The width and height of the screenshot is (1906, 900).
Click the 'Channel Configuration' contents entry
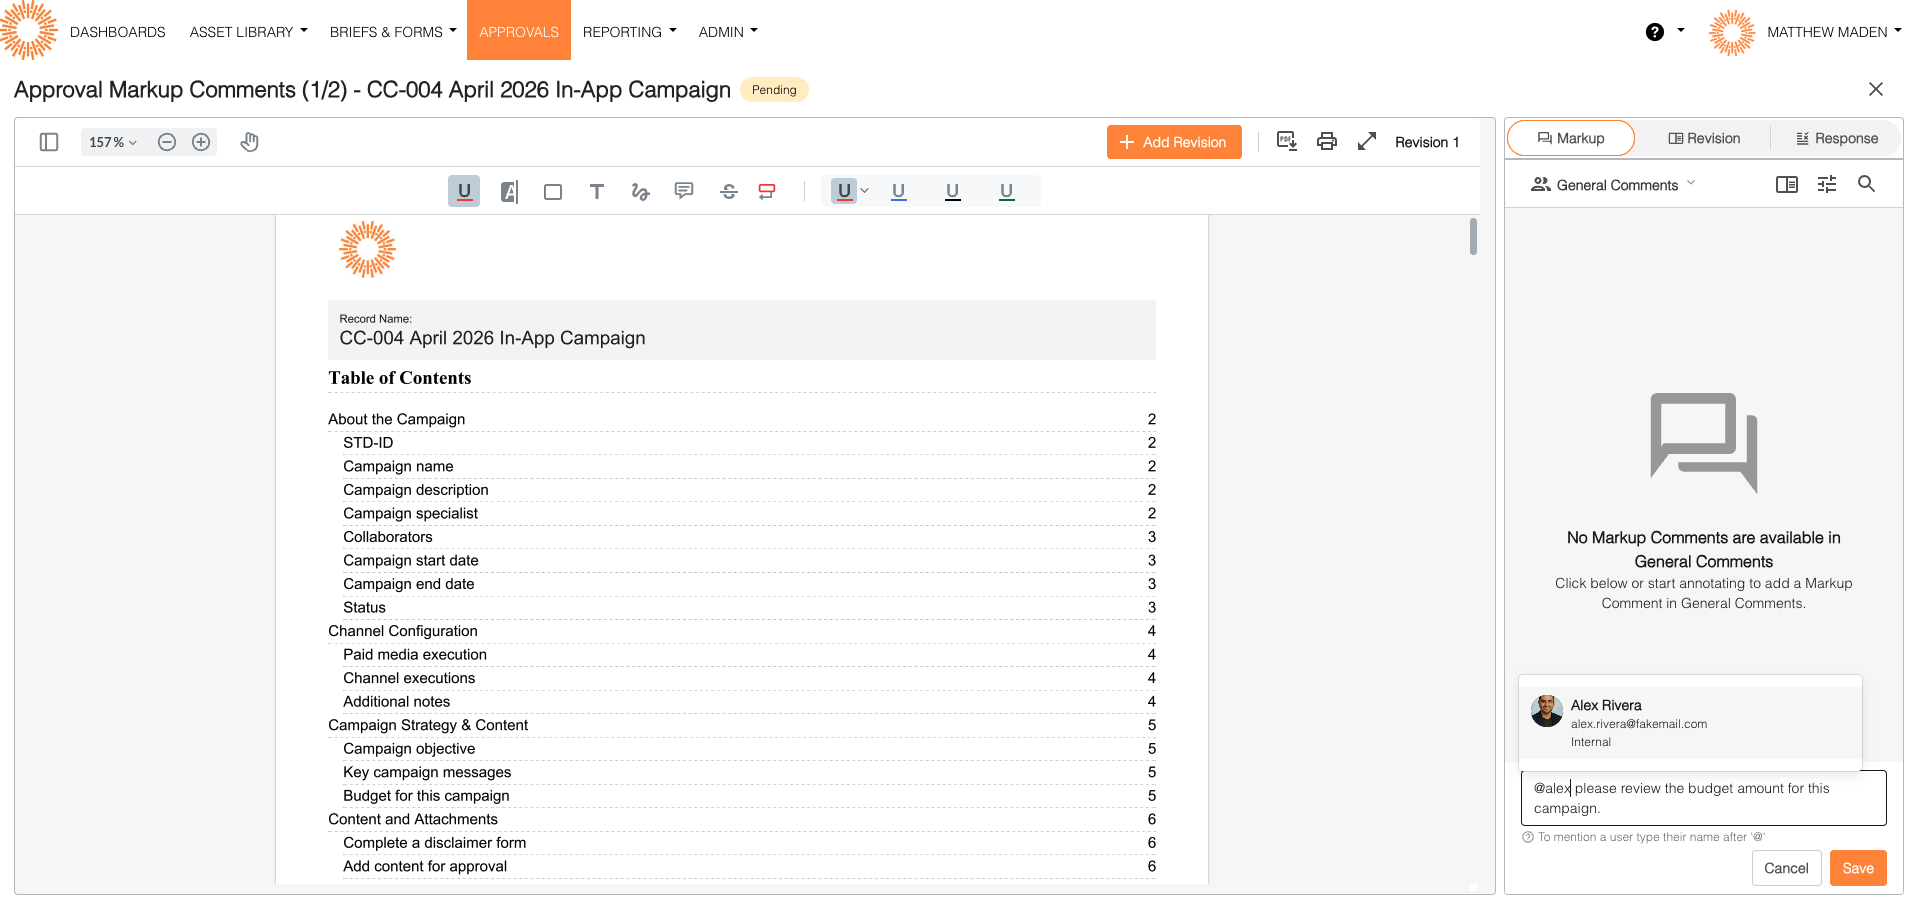point(403,631)
